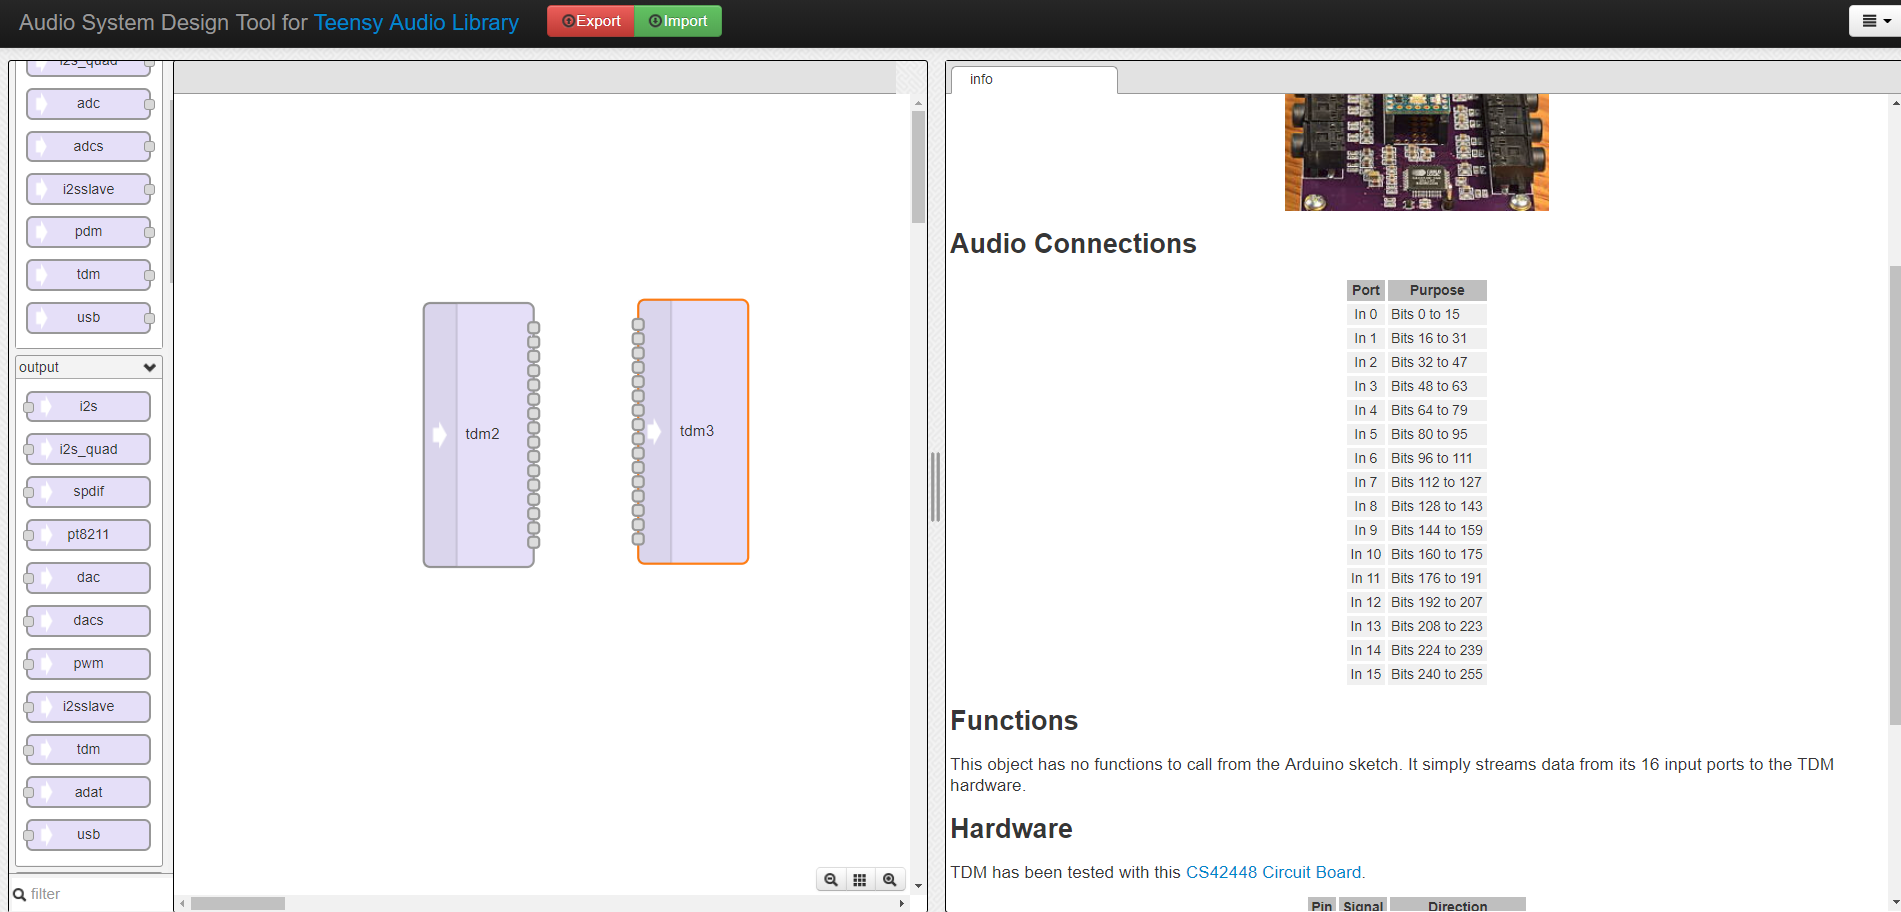Click the Hardware heading
Viewport: 1901px width, 912px height.
click(1011, 829)
